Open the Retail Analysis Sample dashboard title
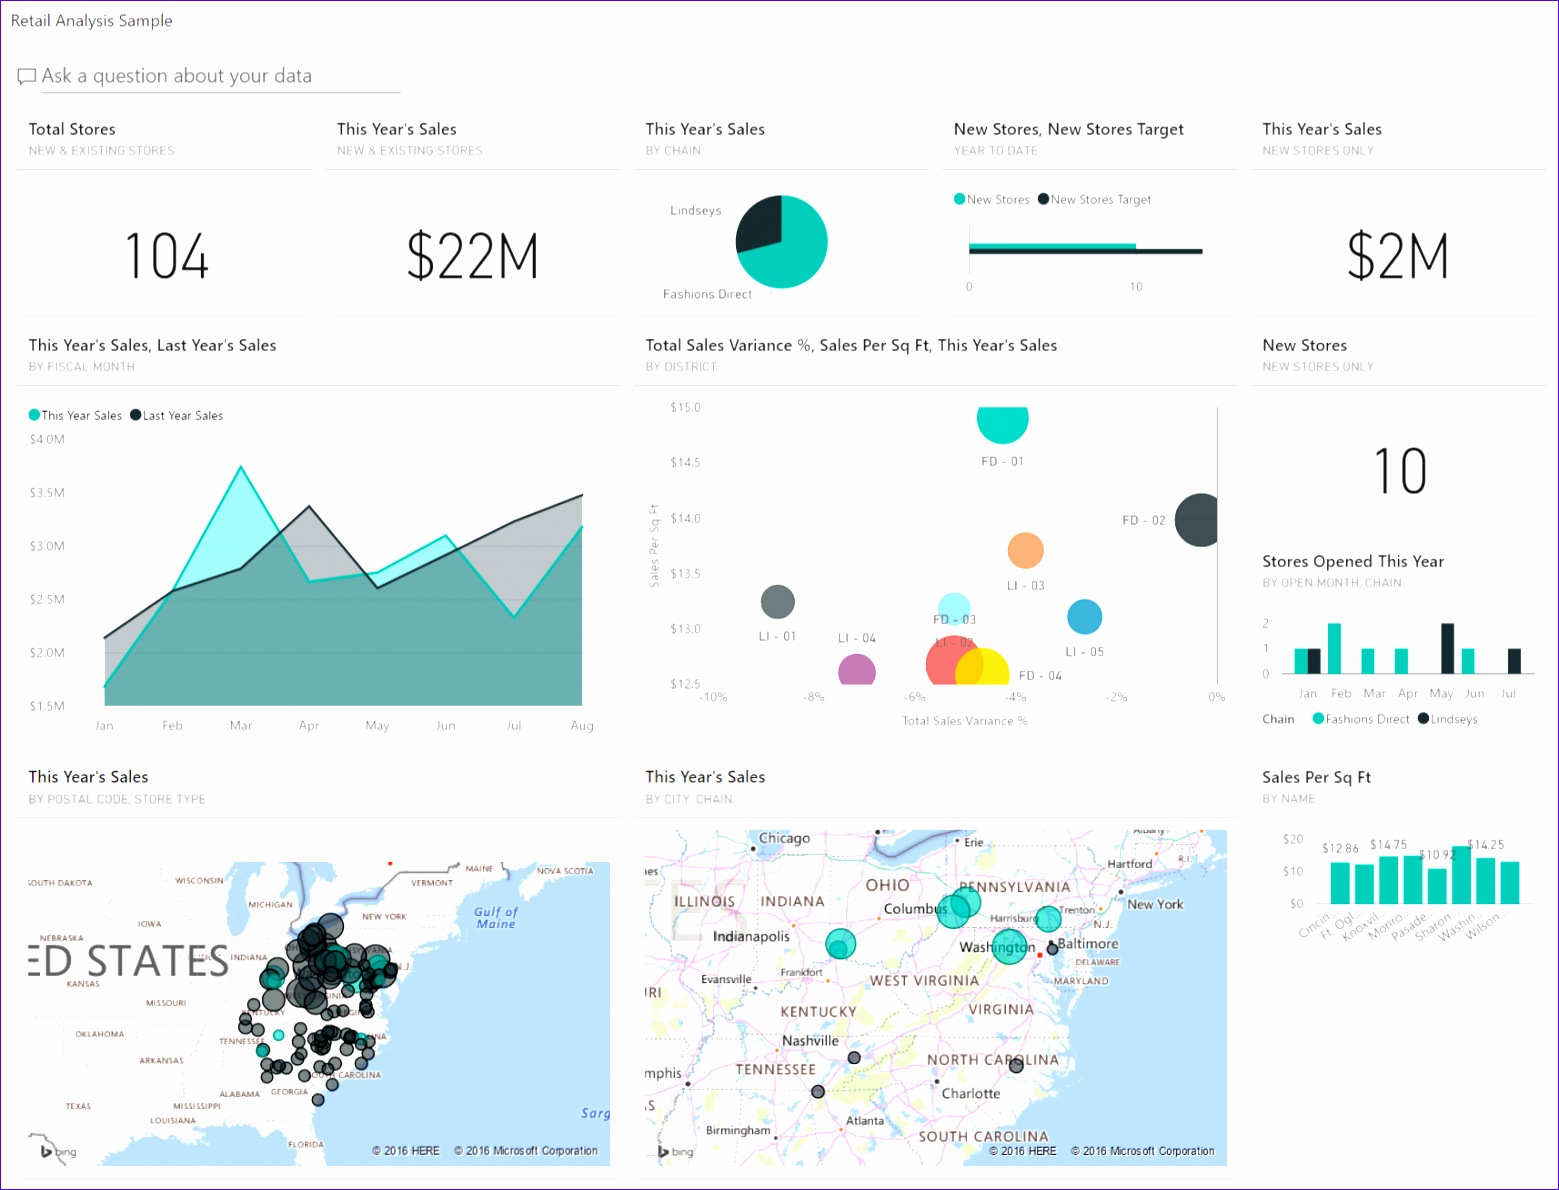1559x1190 pixels. pos(92,21)
